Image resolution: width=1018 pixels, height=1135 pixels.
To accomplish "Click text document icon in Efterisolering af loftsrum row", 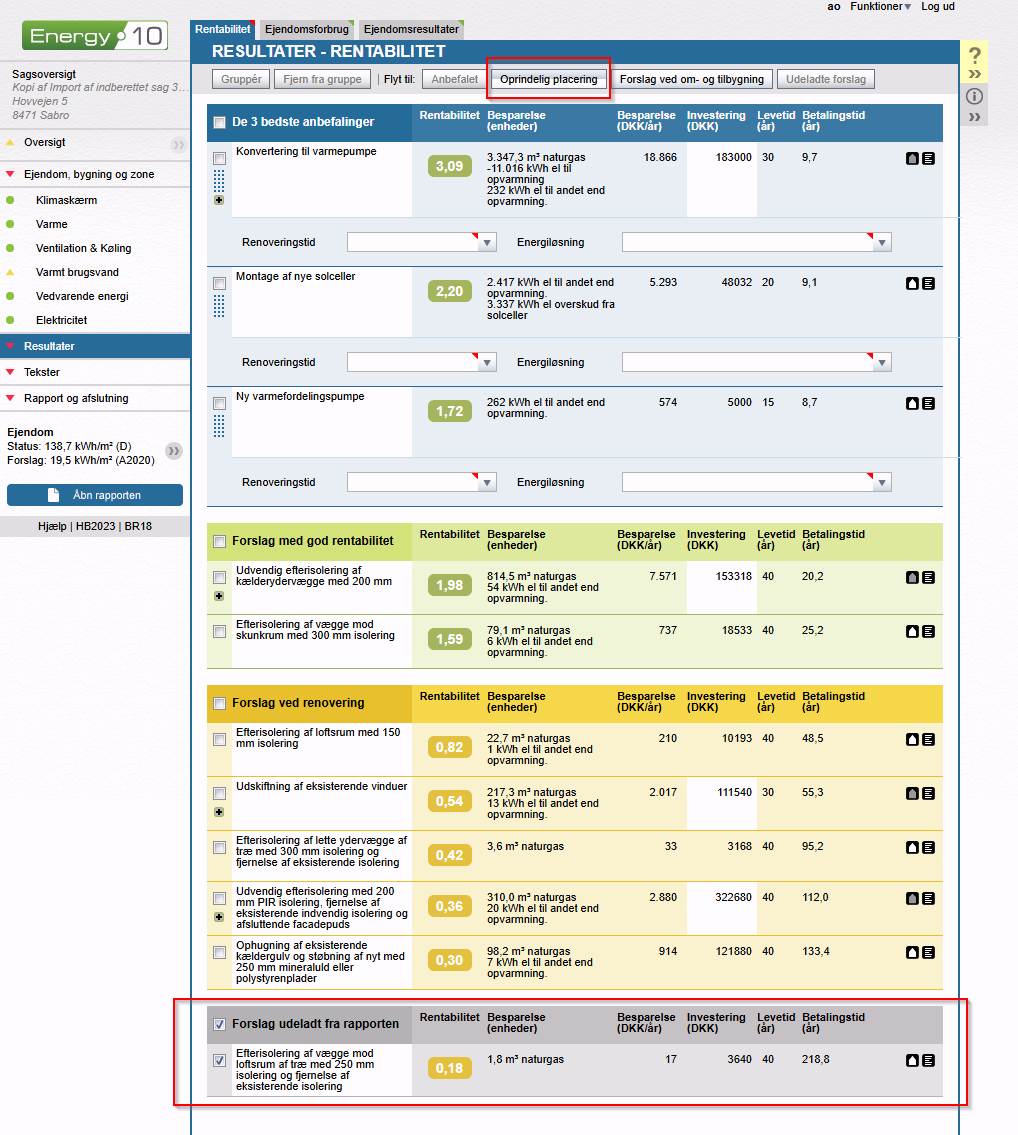I will [928, 739].
